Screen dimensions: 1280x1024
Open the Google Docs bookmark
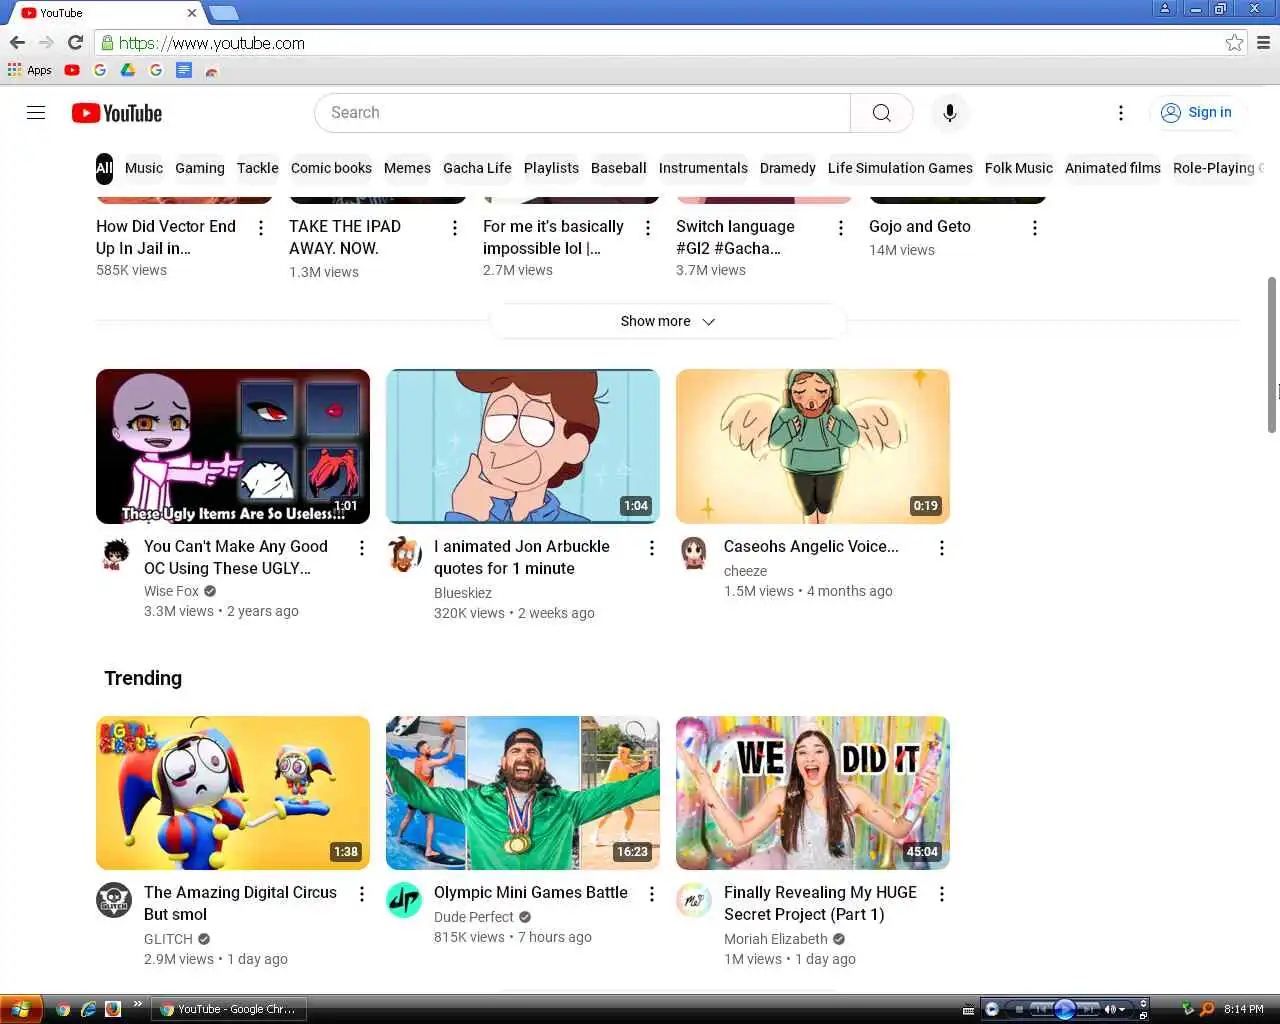[x=184, y=70]
